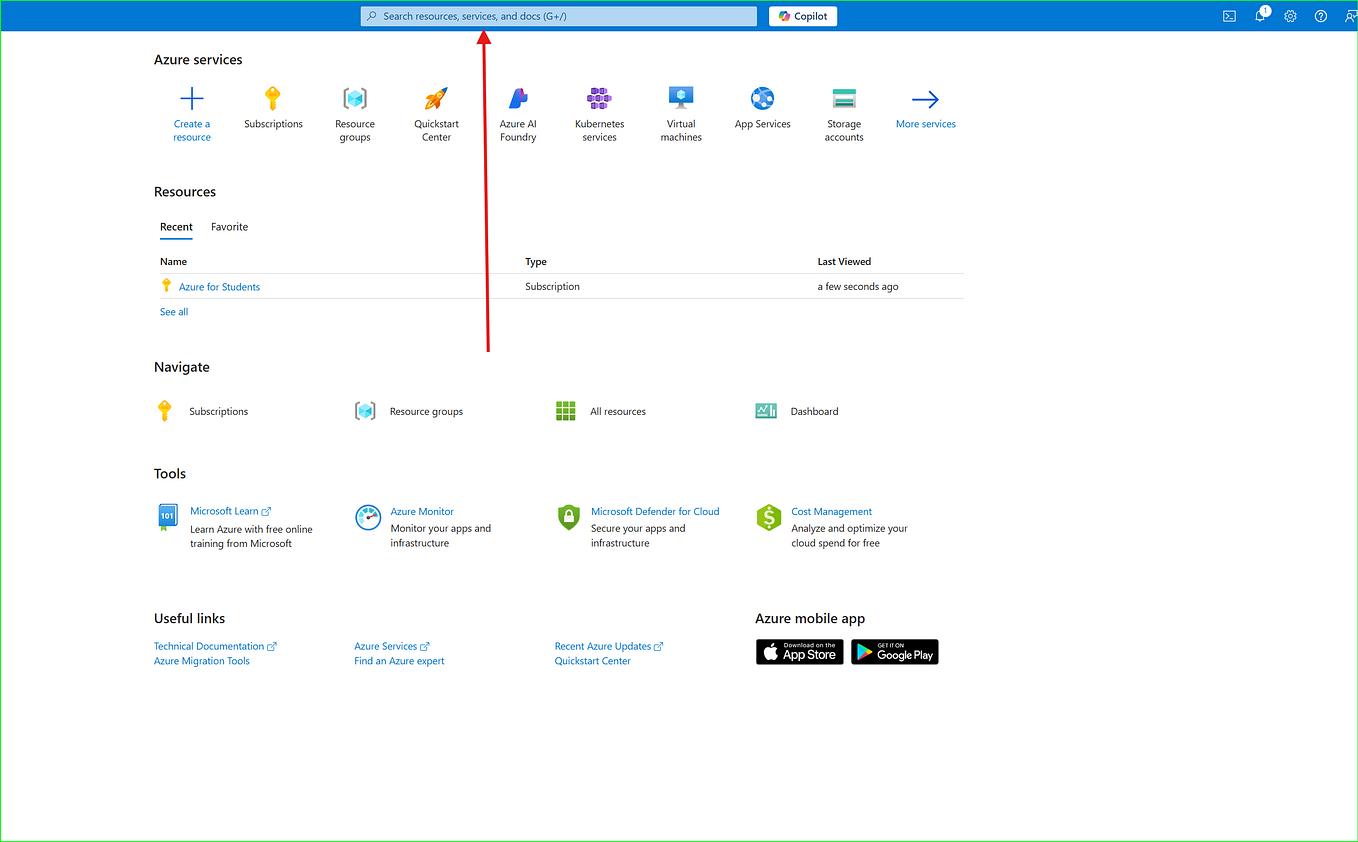Click the search resources input field
The width and height of the screenshot is (1358, 842).
coord(557,16)
